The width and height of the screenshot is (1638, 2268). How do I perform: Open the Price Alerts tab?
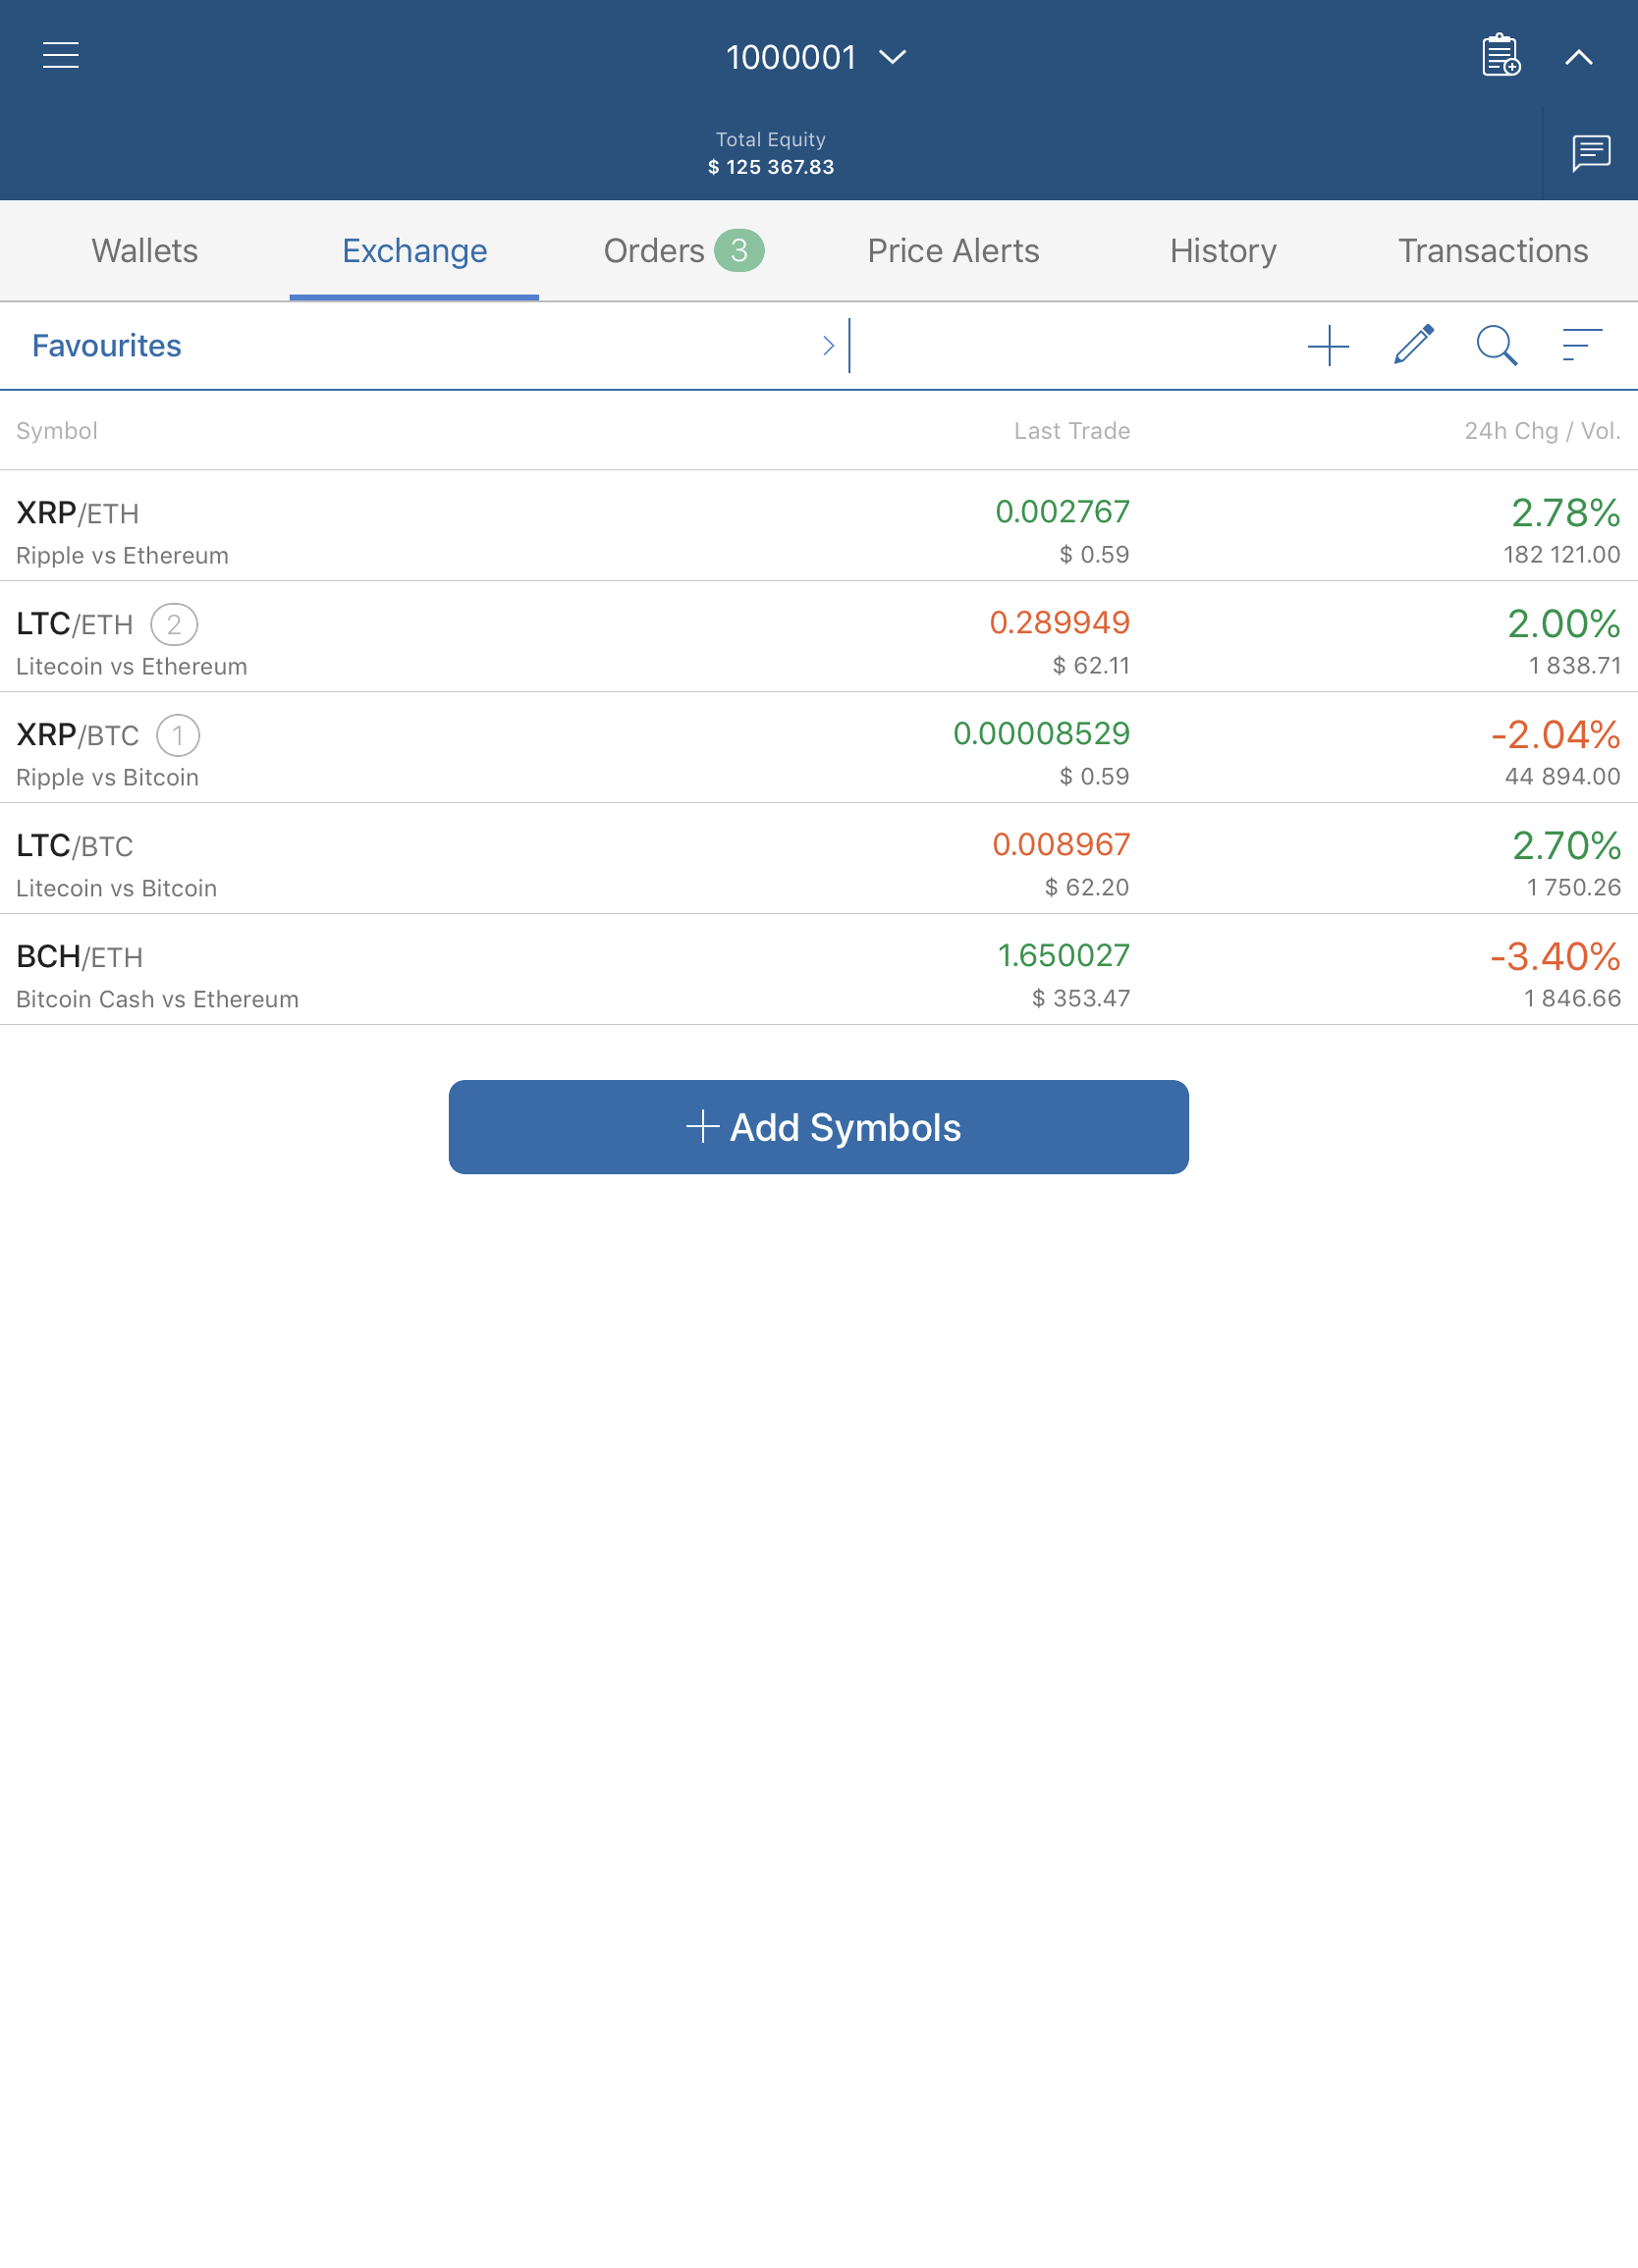pos(953,251)
